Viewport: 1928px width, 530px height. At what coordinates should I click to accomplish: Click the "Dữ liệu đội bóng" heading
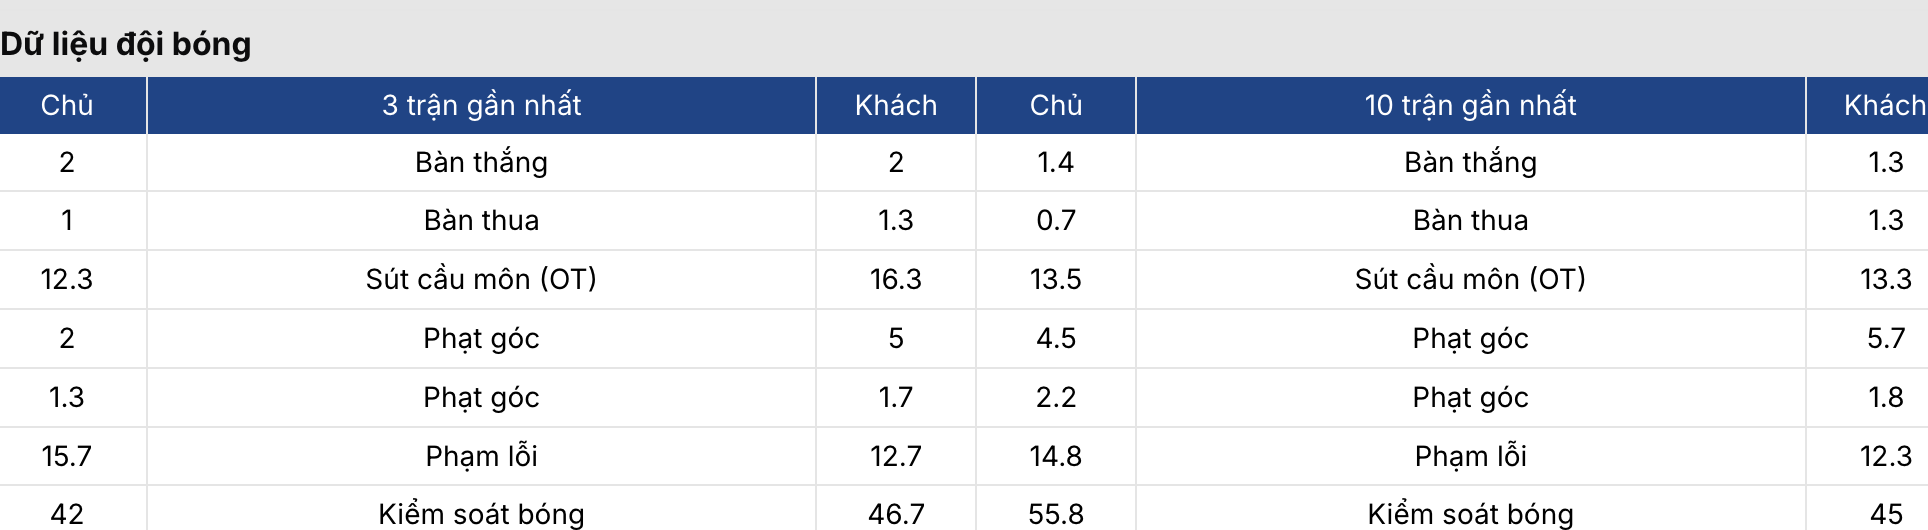point(126,44)
